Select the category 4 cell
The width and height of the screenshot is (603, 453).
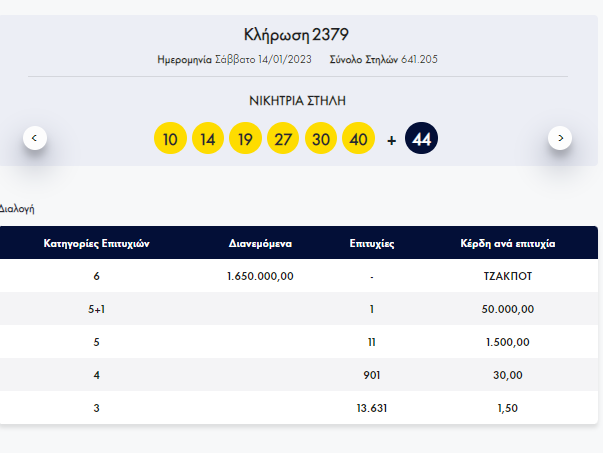[97, 375]
